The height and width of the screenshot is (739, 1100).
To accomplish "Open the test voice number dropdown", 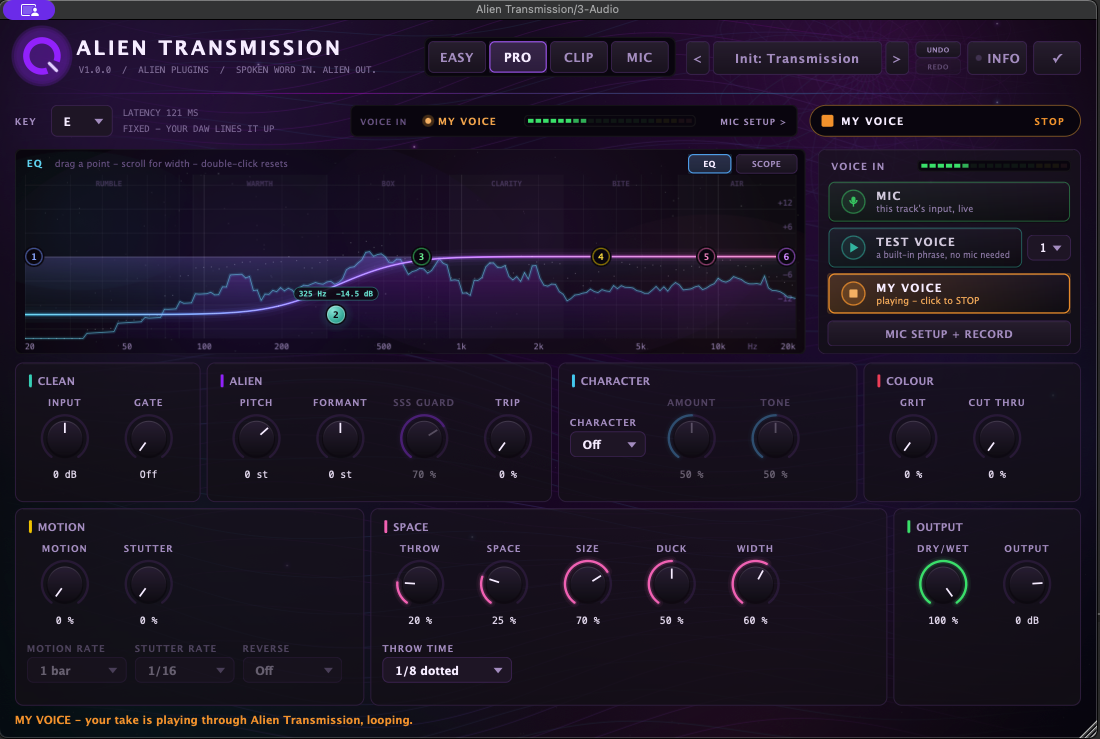I will pyautogui.click(x=1049, y=248).
